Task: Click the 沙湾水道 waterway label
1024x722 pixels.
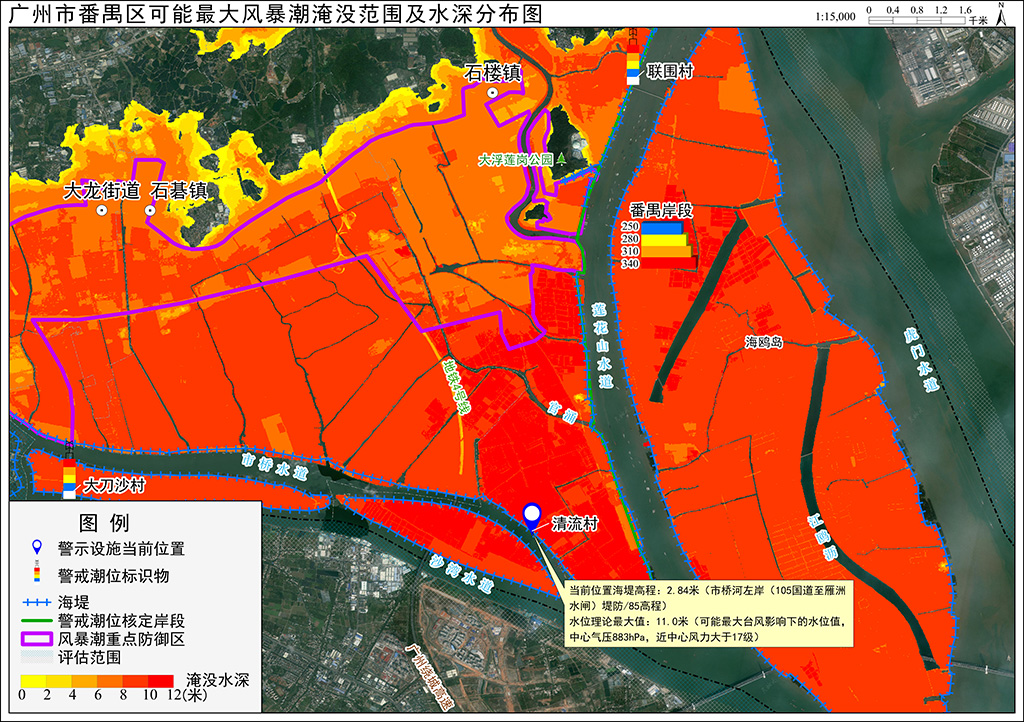Action: 462,573
